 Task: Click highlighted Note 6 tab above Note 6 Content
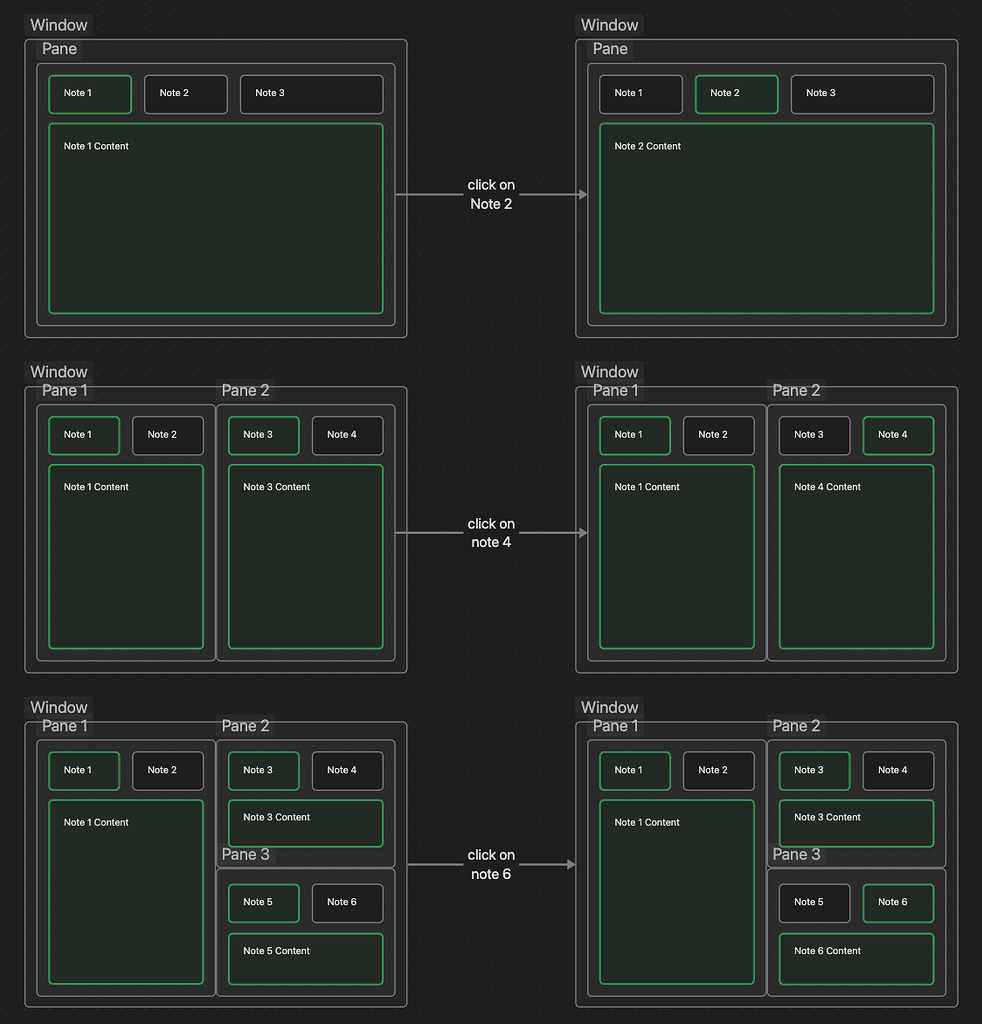click(898, 903)
